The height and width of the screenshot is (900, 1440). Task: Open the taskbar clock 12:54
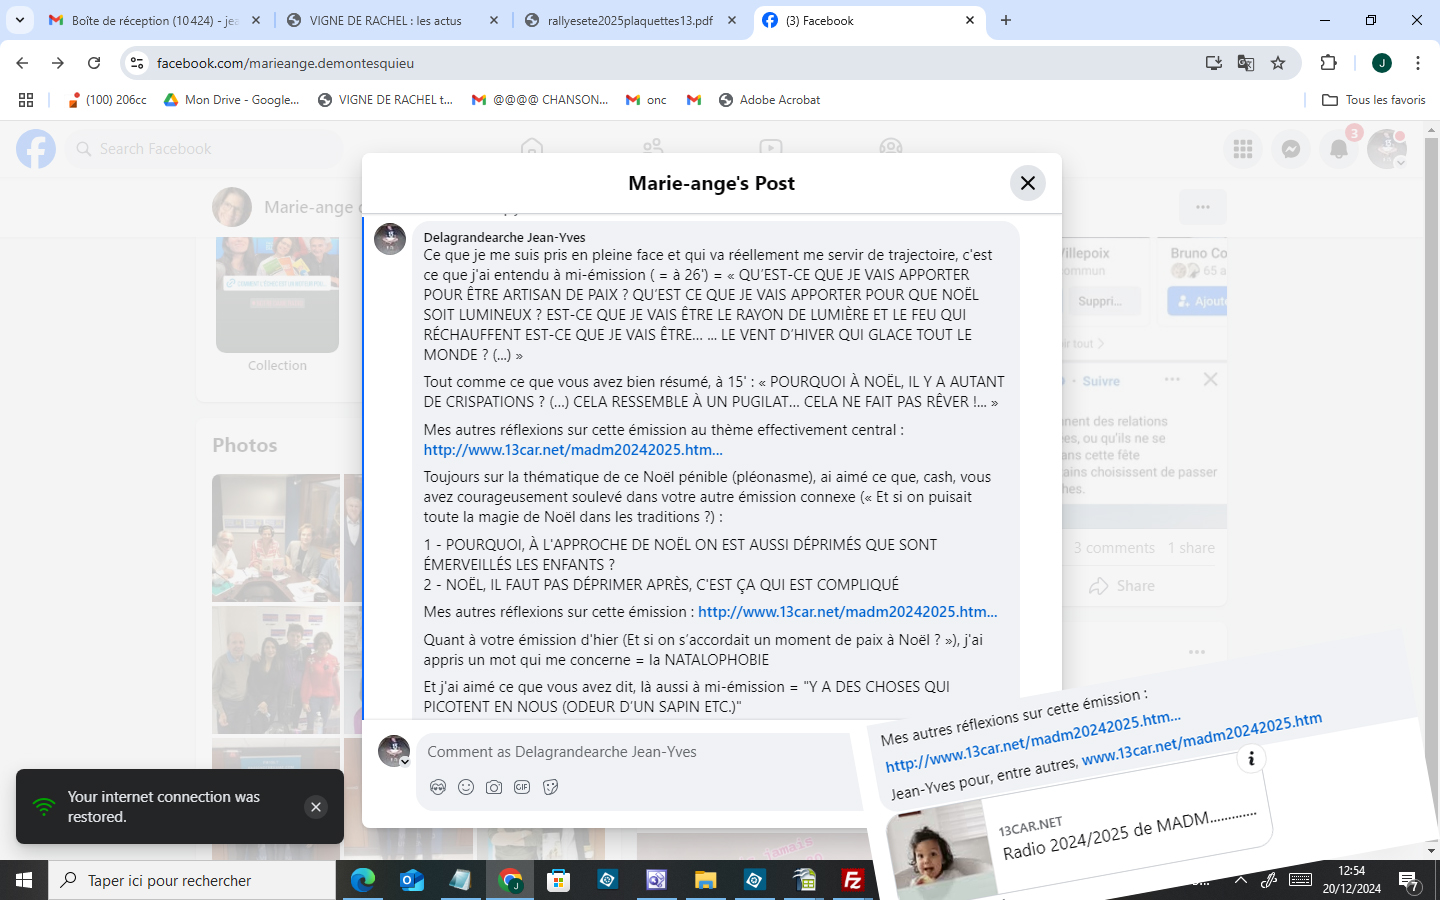point(1352,880)
